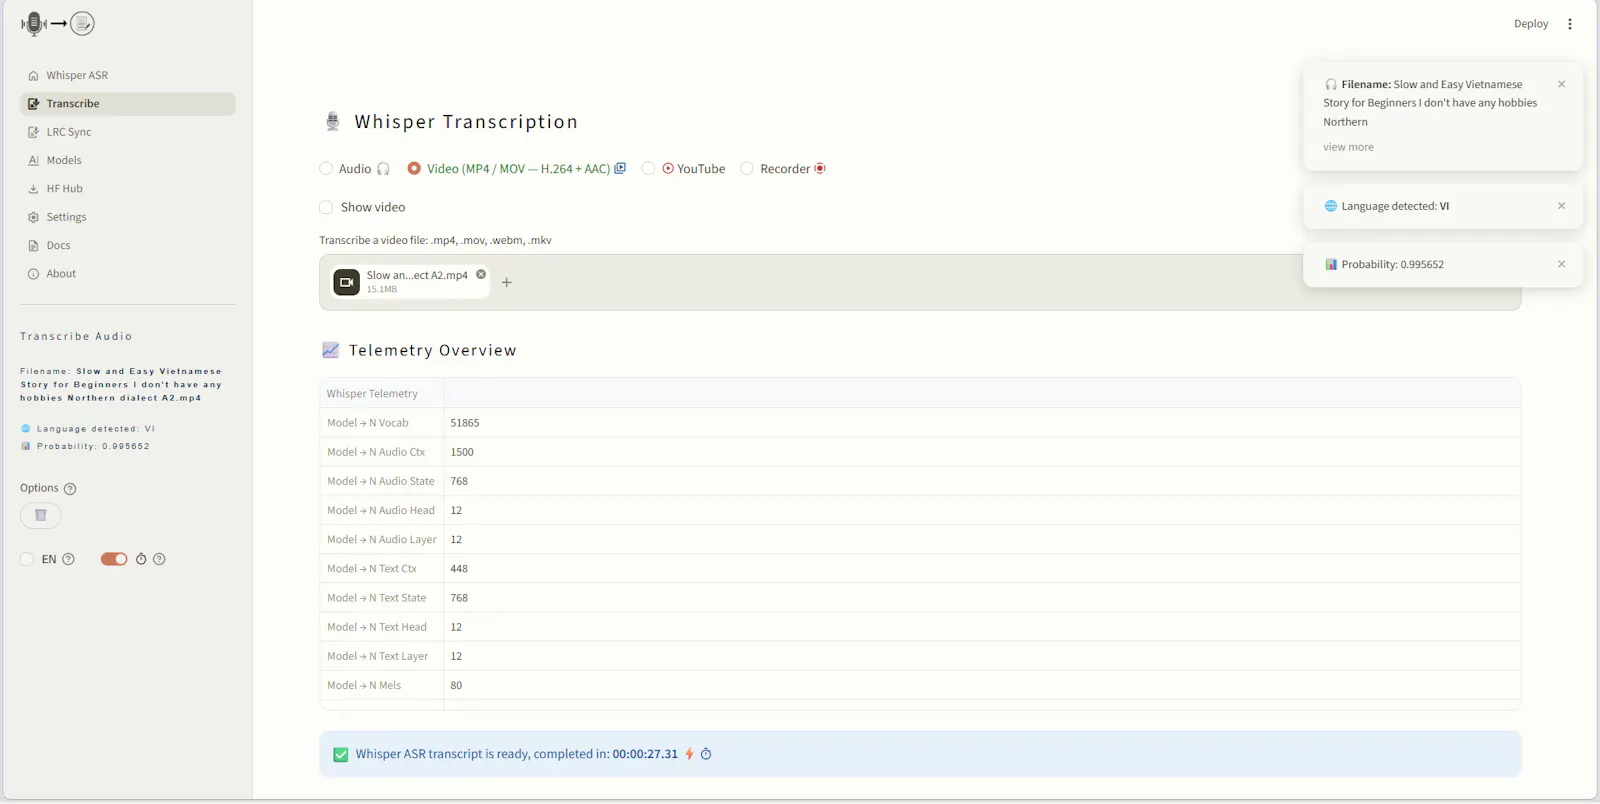The image size is (1600, 804).
Task: Click the N Audio Ctx value 1500
Action: (462, 452)
